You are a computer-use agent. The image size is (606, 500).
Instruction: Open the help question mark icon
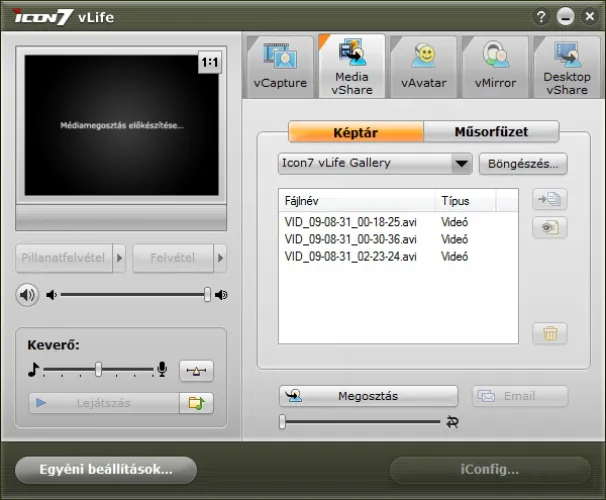tap(541, 17)
